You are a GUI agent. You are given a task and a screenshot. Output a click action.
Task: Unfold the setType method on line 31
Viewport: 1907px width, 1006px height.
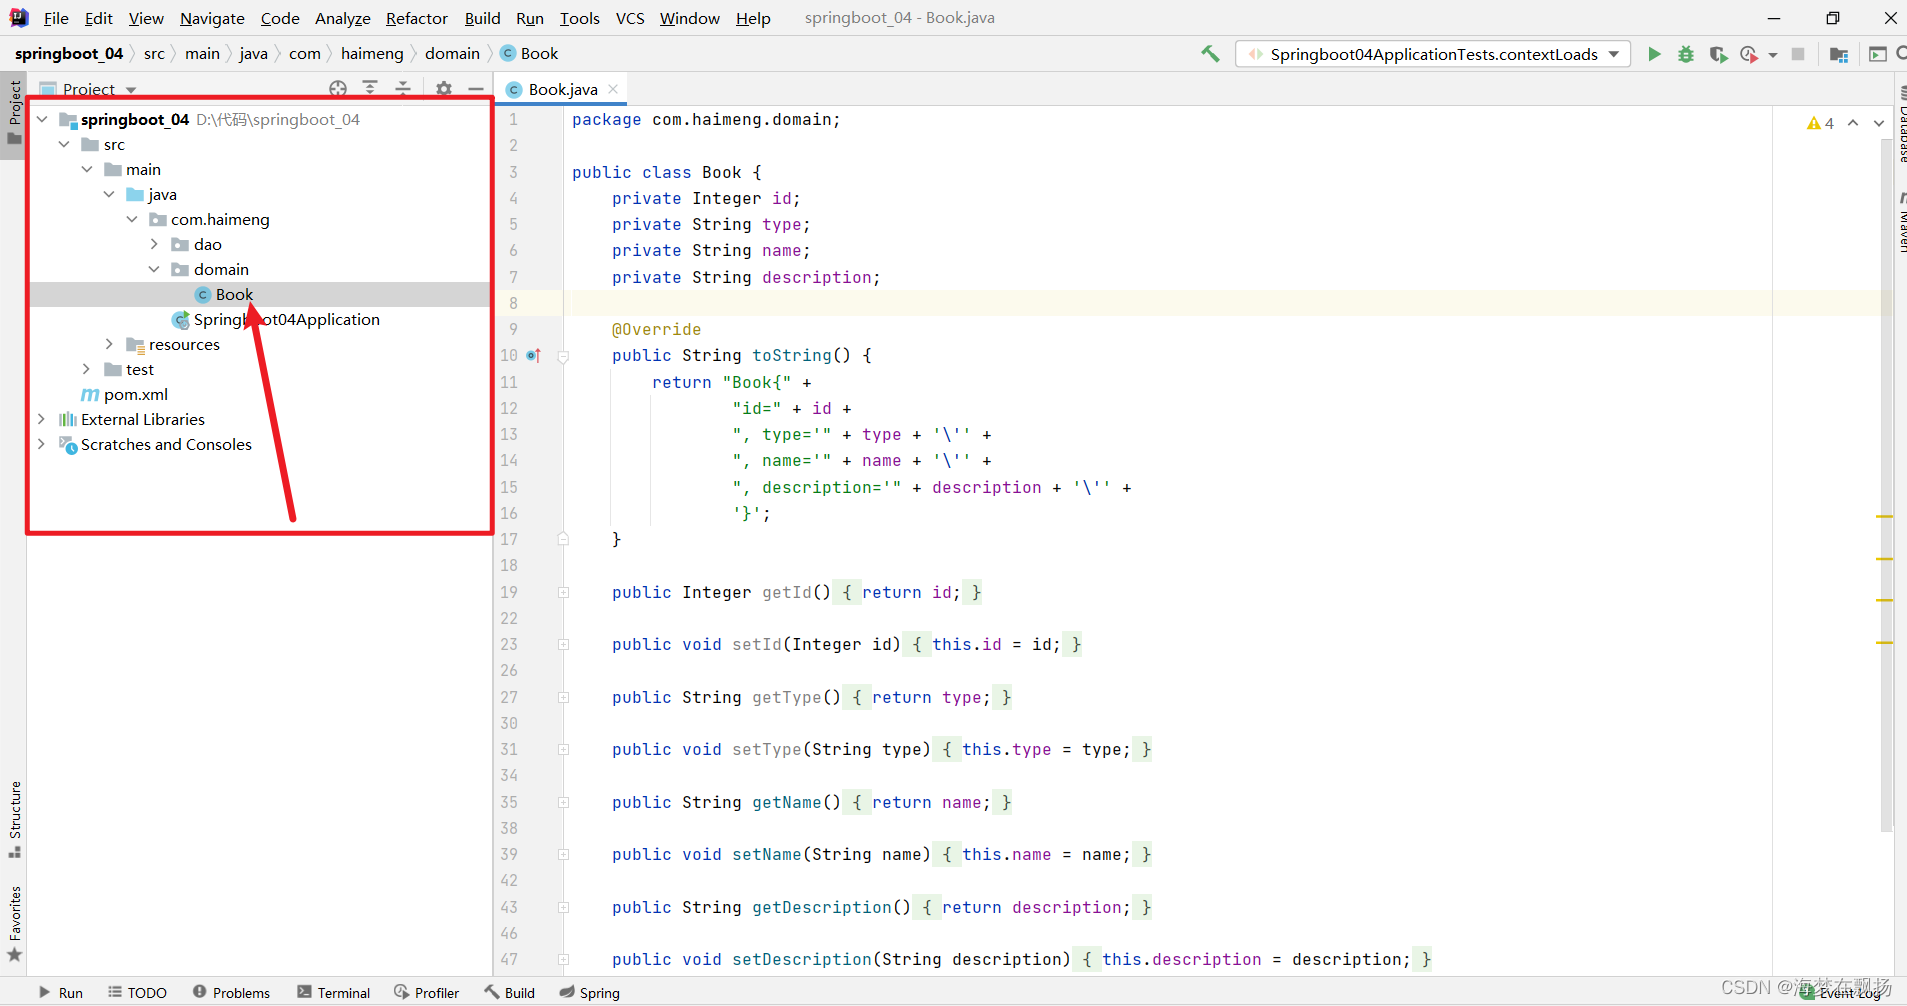pos(563,749)
